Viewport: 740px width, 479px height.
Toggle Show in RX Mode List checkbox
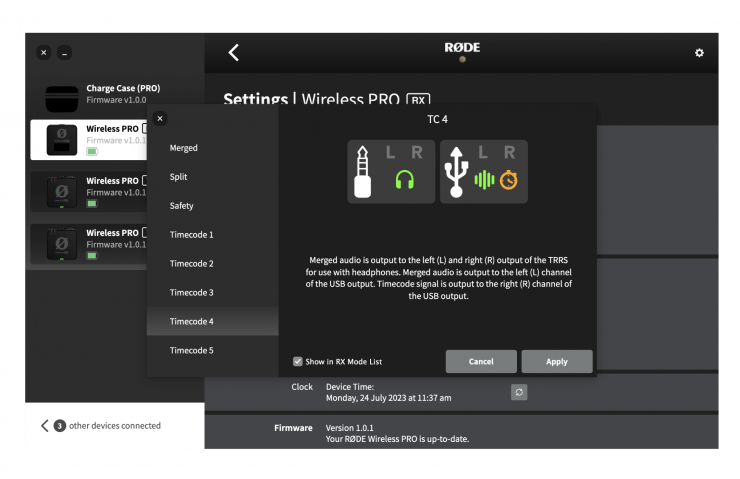pos(298,361)
